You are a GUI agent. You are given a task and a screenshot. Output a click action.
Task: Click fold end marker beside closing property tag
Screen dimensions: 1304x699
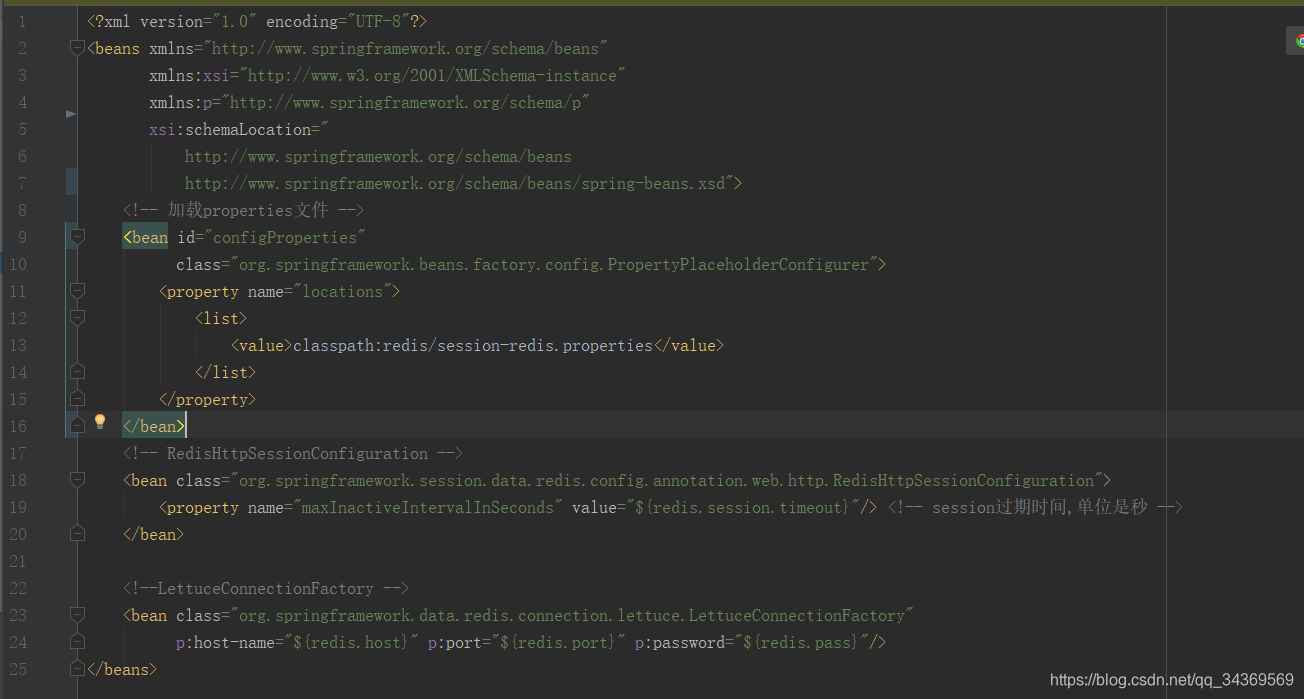(x=77, y=399)
